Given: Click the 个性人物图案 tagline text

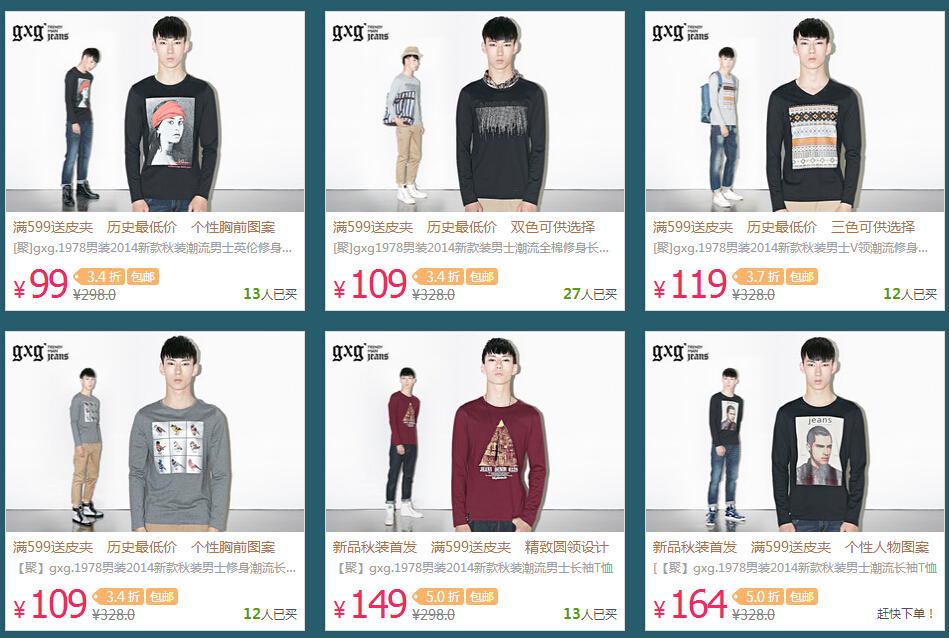Looking at the screenshot, I should click(x=887, y=547).
